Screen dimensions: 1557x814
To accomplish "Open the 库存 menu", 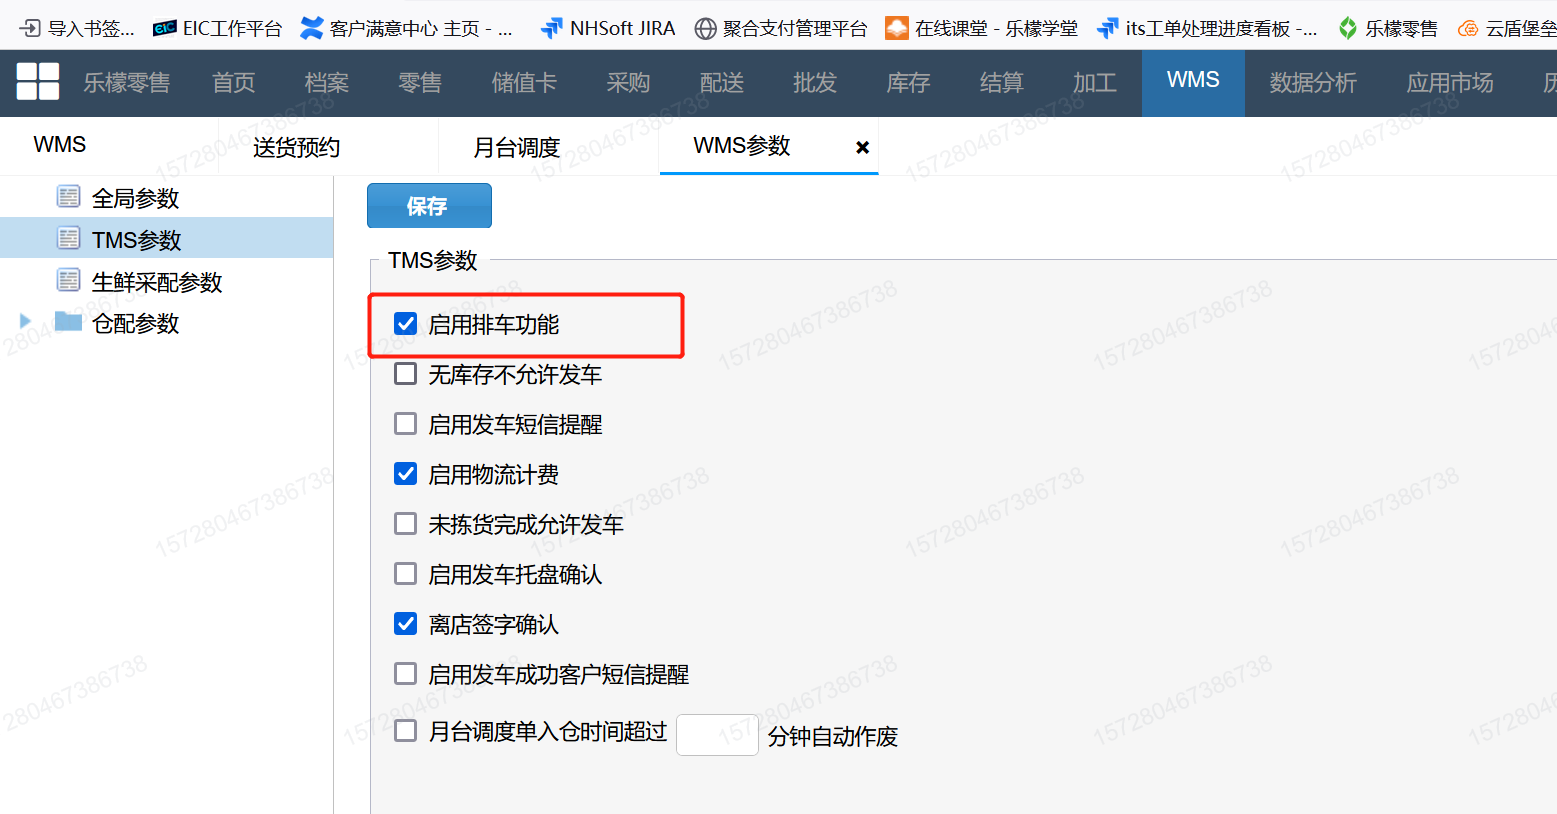I will pyautogui.click(x=908, y=83).
